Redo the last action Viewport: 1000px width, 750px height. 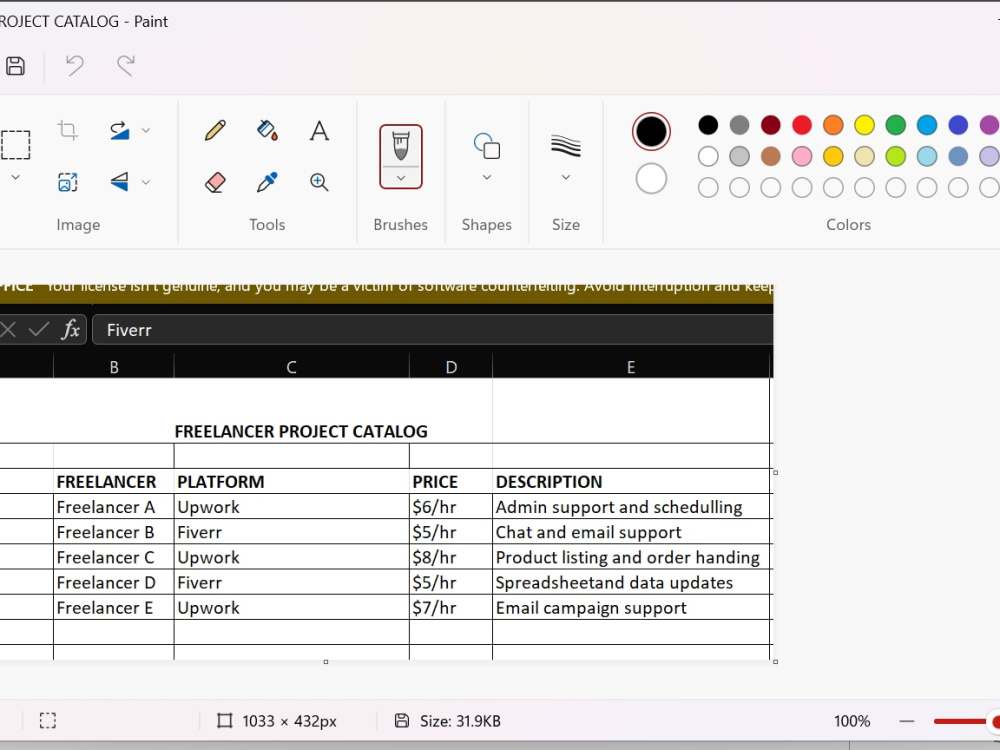pos(126,66)
